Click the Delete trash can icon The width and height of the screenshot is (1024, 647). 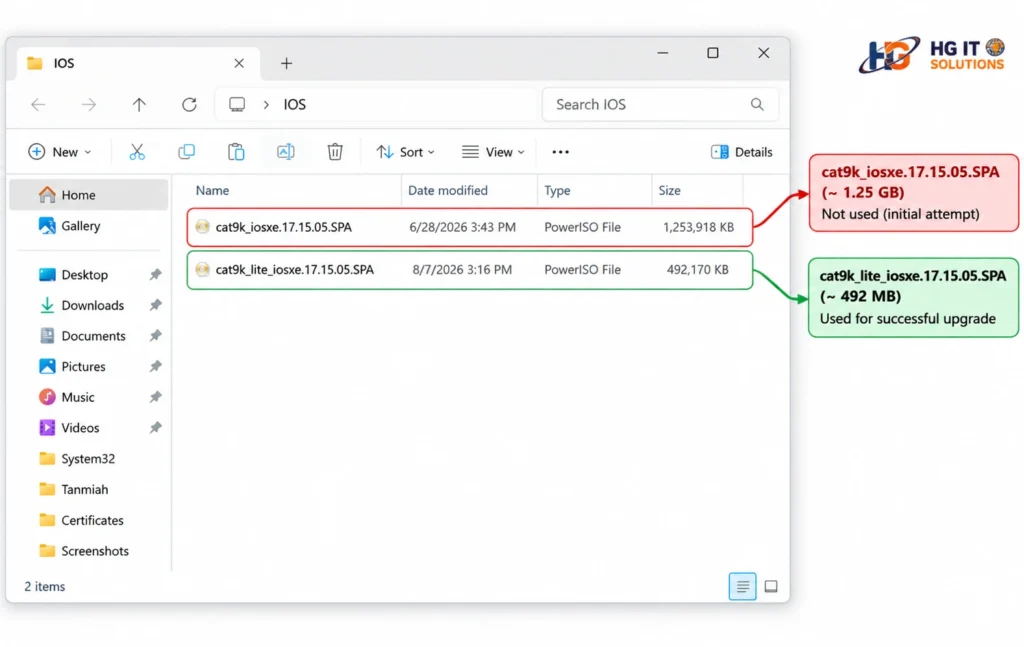pyautogui.click(x=335, y=152)
